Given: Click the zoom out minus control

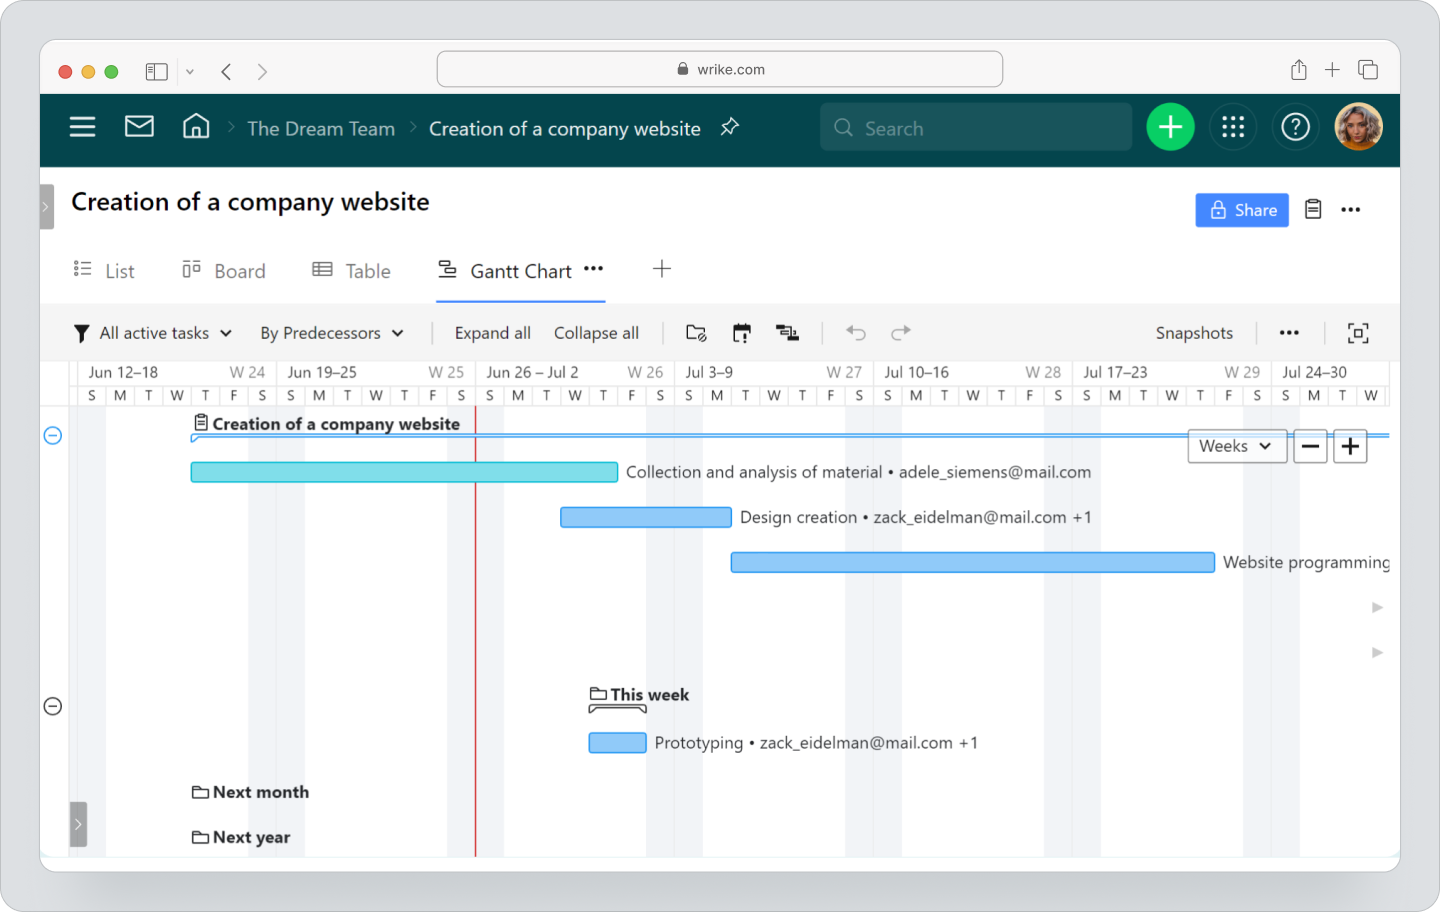Looking at the screenshot, I should pyautogui.click(x=1310, y=446).
